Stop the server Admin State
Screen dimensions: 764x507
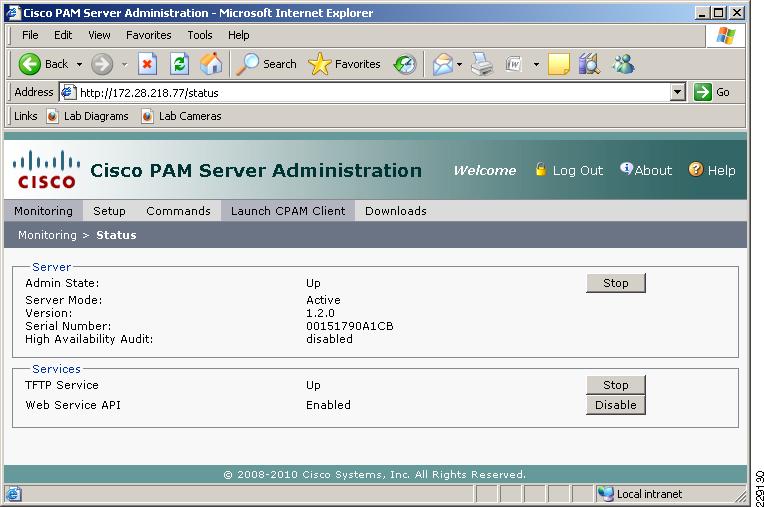(616, 283)
